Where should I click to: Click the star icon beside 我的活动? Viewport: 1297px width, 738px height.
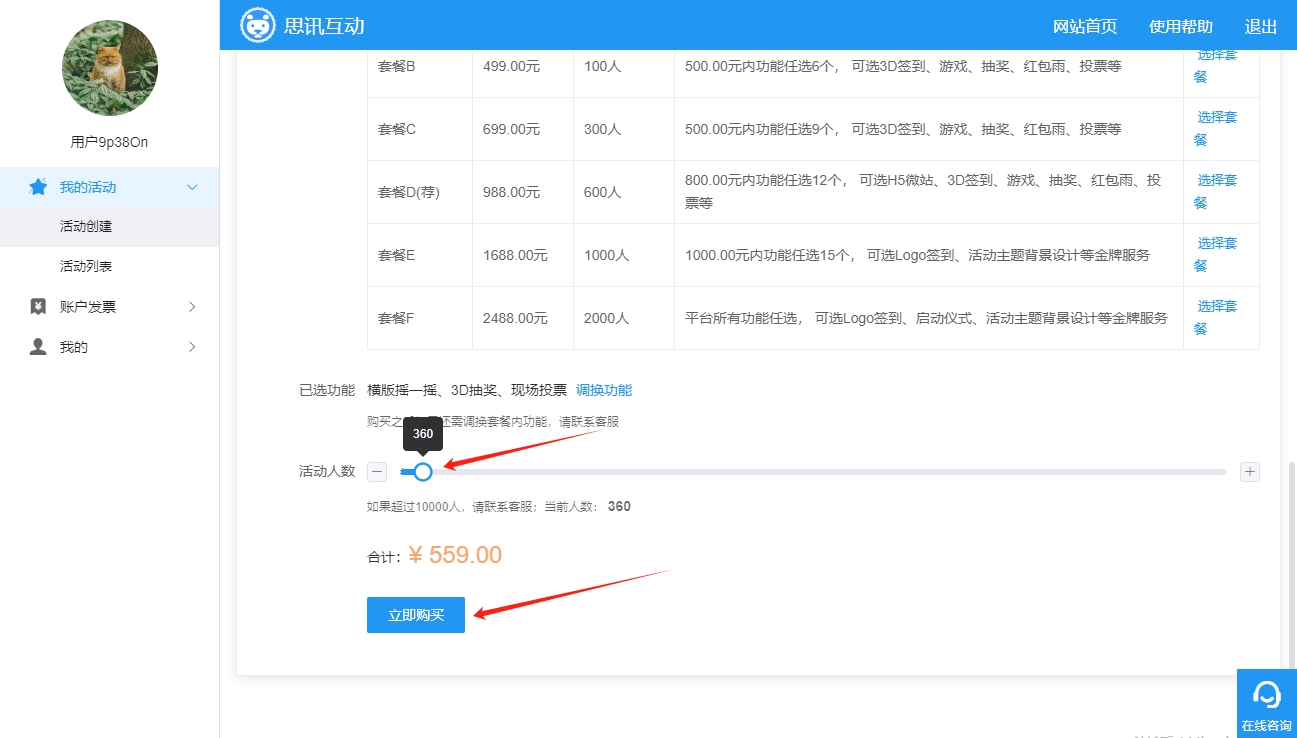click(x=38, y=187)
